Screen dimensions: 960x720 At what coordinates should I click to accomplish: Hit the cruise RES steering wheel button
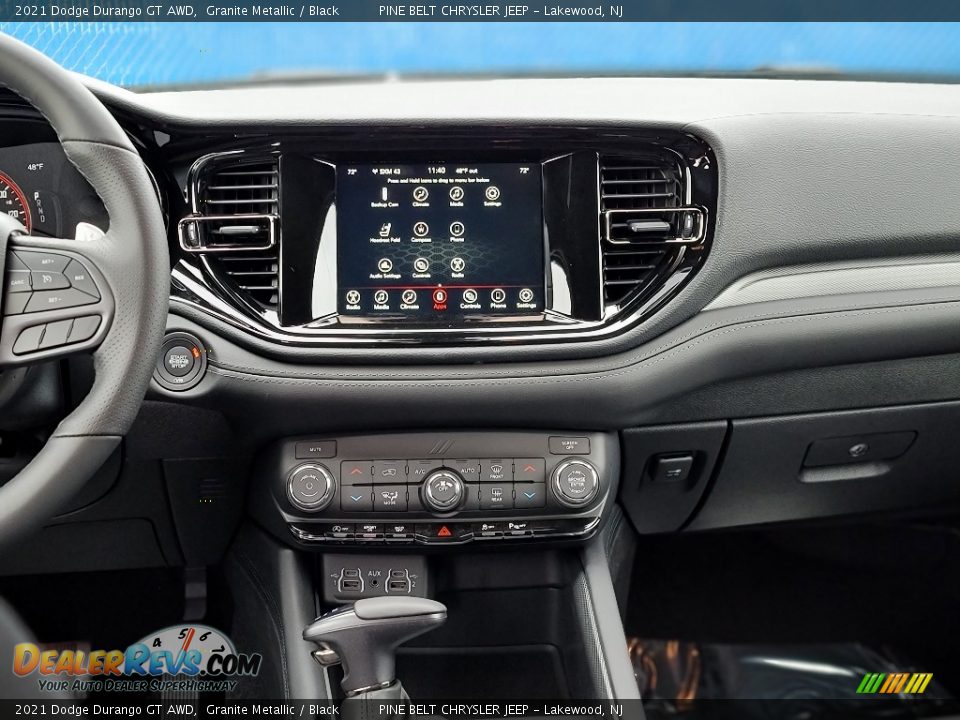pyautogui.click(x=82, y=279)
